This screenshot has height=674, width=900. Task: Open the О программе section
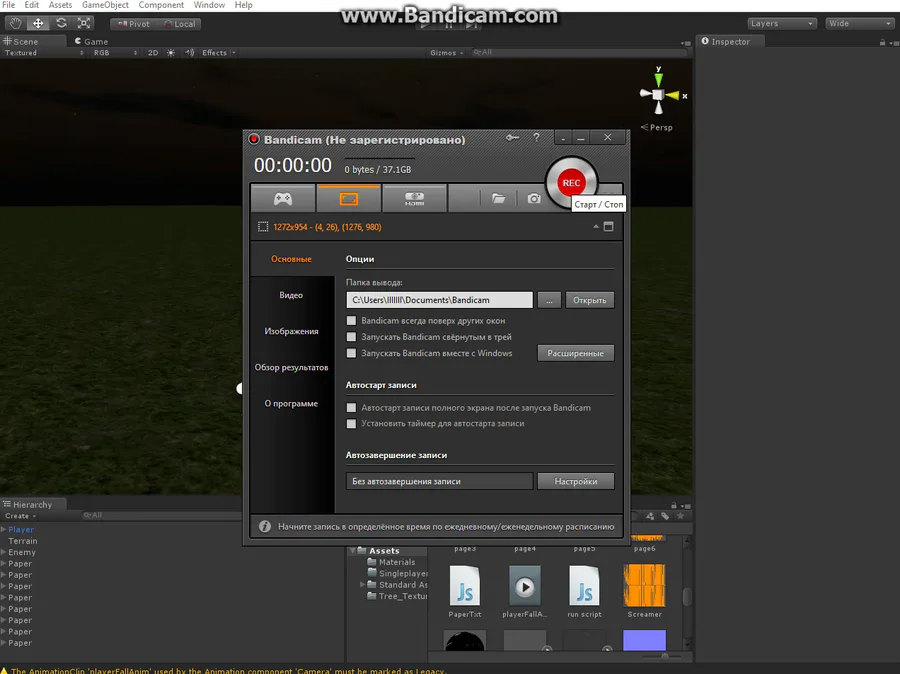(x=291, y=404)
